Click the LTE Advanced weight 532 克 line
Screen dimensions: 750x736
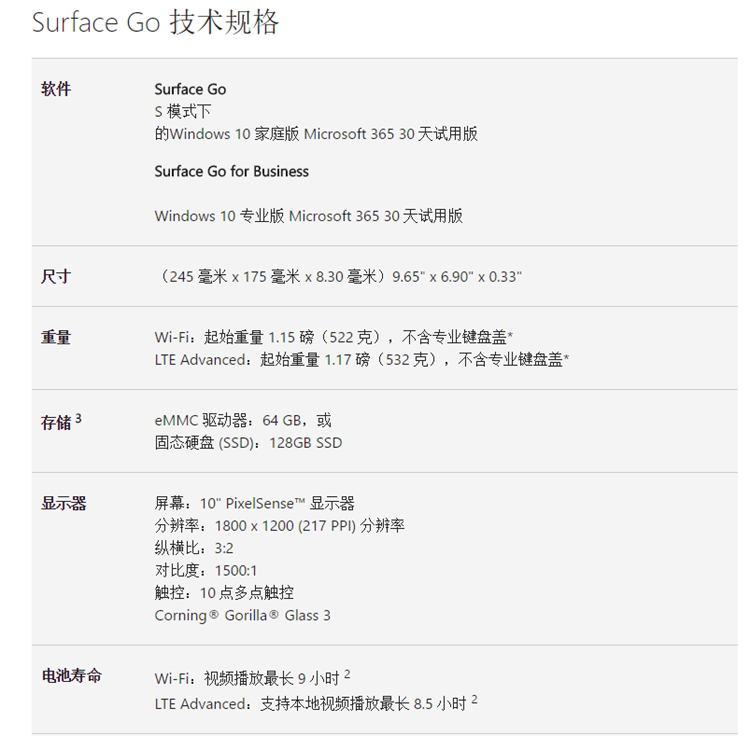(362, 359)
